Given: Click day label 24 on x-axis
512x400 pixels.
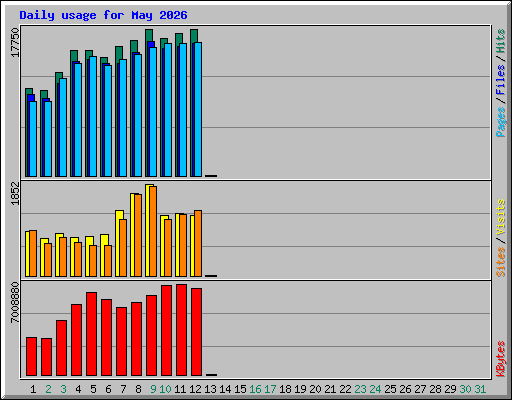Looking at the screenshot, I should coord(375,389).
